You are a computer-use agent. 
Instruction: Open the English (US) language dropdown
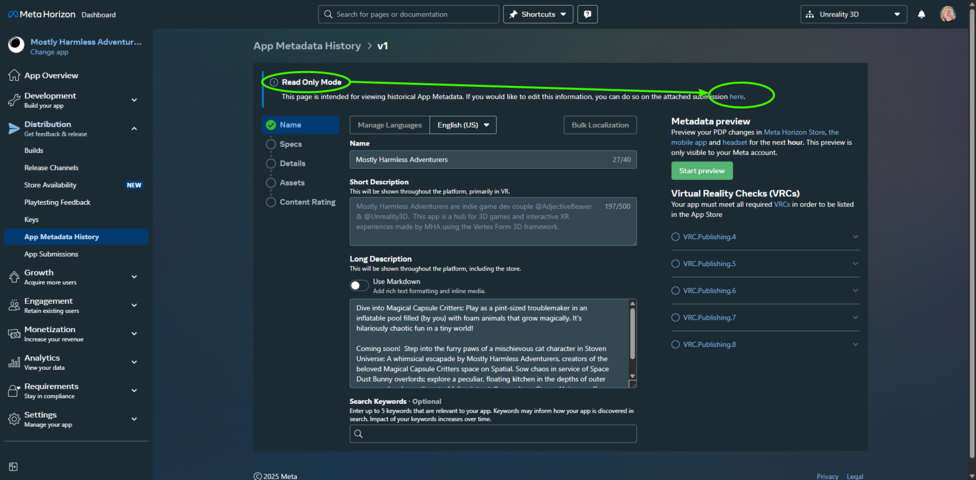463,125
